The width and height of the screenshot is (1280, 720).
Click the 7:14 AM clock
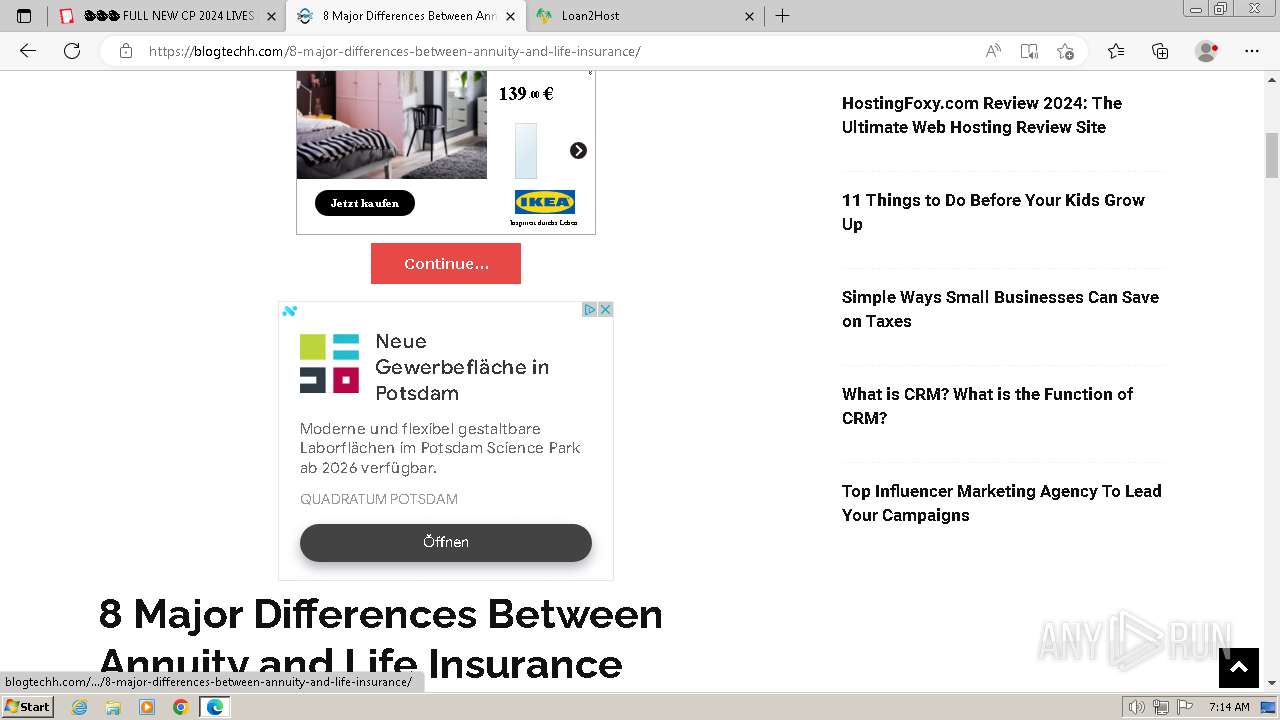[1229, 707]
